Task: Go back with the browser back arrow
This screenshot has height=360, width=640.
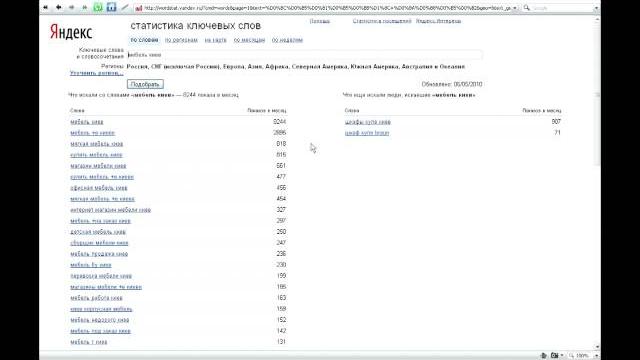Action: [x=58, y=7]
